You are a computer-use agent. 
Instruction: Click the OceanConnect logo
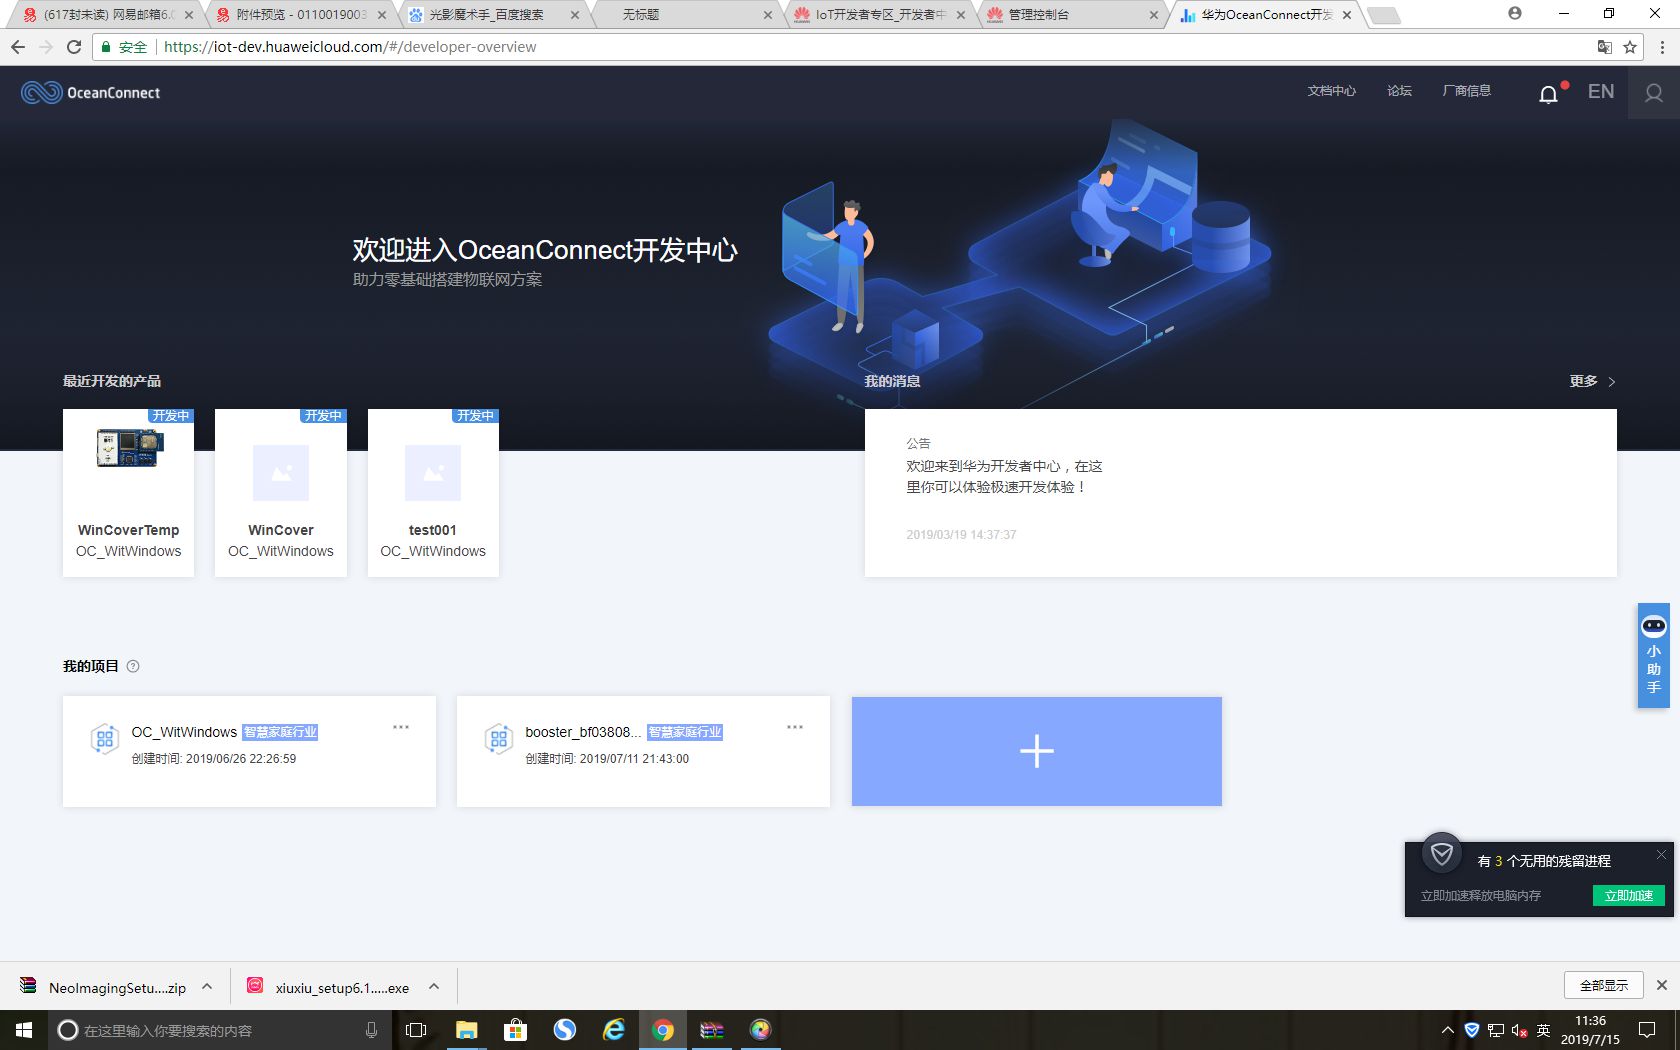[x=90, y=93]
